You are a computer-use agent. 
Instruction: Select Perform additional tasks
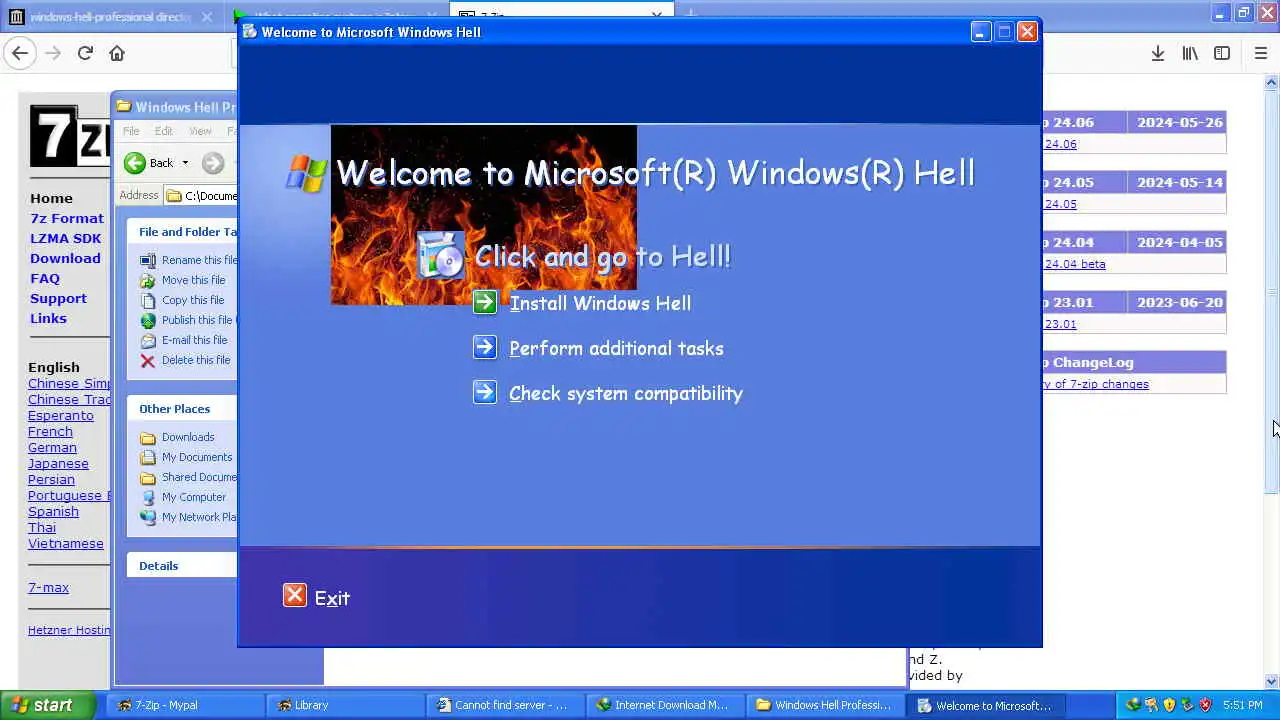pos(616,348)
